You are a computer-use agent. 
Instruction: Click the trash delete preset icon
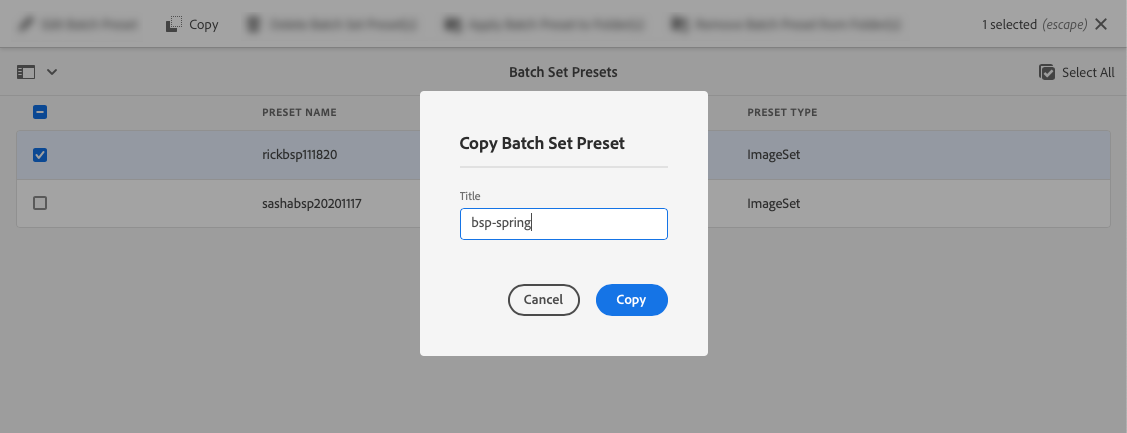[x=256, y=24]
